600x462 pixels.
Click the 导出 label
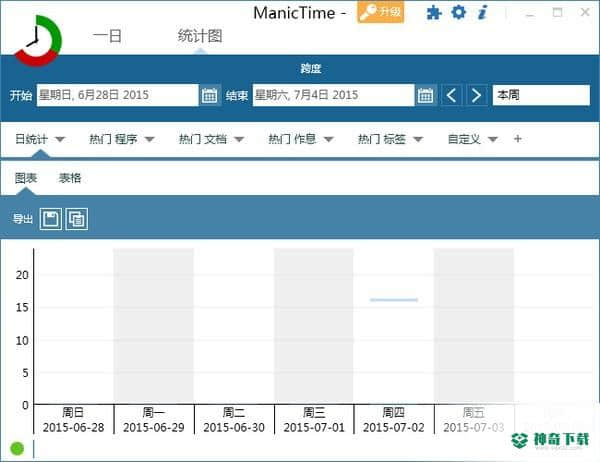pyautogui.click(x=23, y=219)
